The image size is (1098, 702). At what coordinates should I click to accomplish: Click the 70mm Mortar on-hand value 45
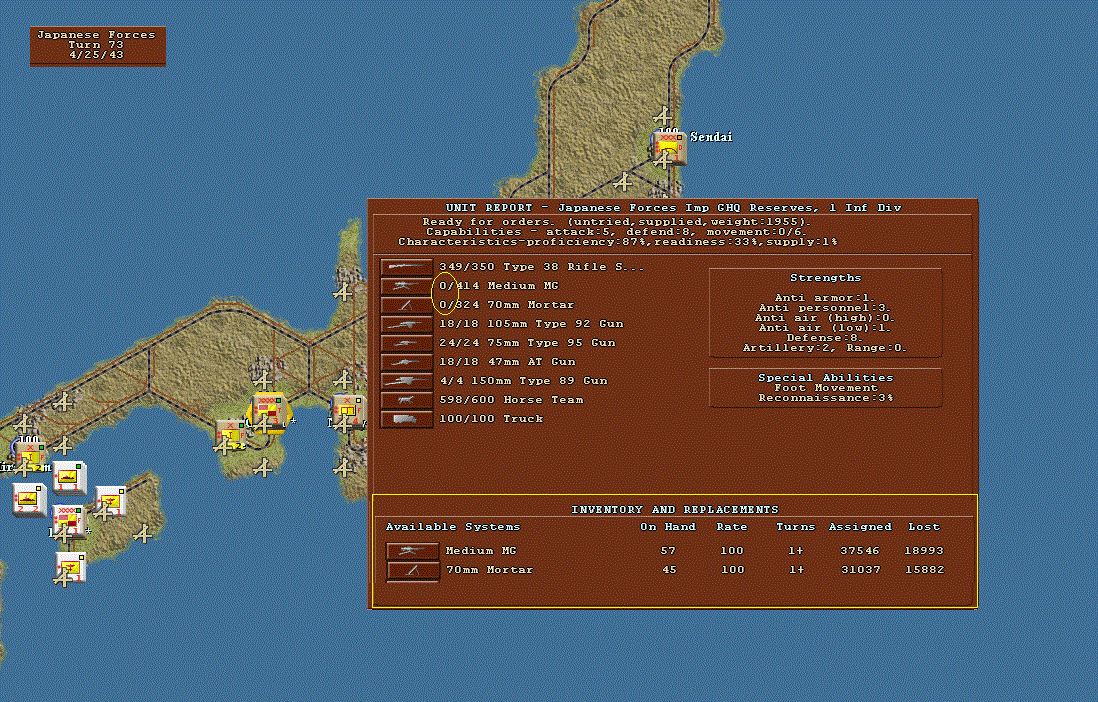point(669,570)
